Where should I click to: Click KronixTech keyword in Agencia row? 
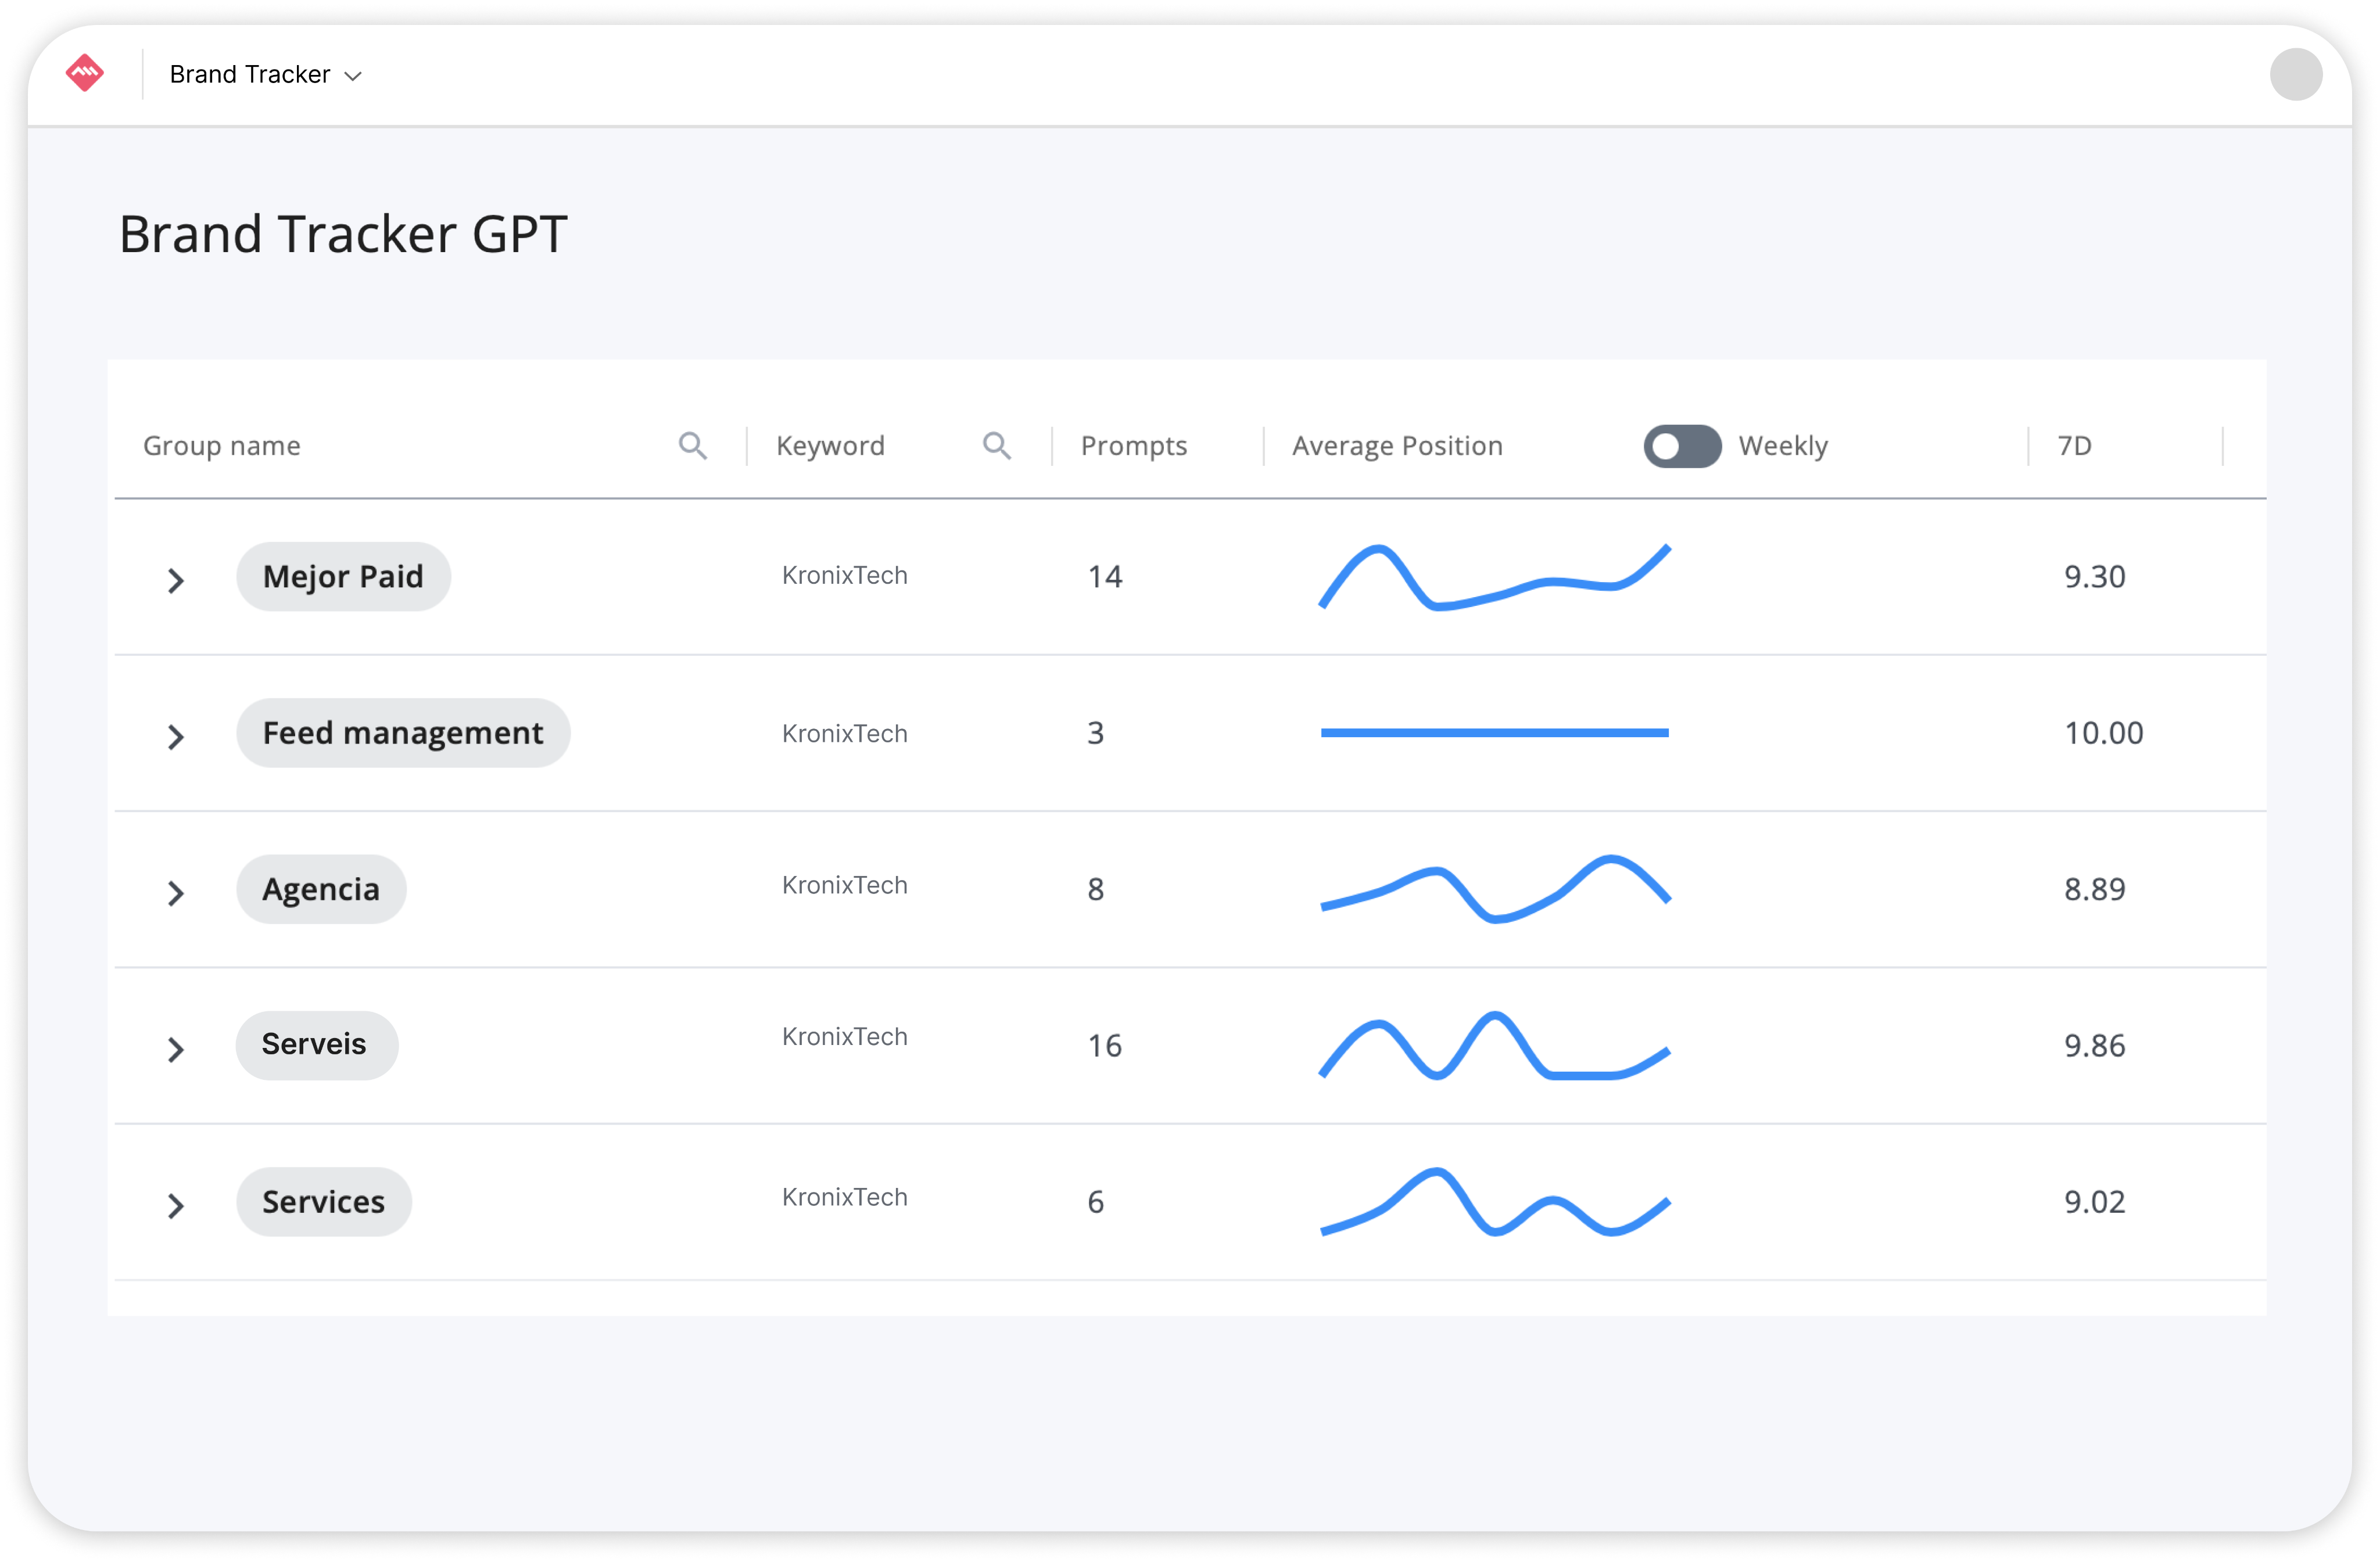click(845, 885)
